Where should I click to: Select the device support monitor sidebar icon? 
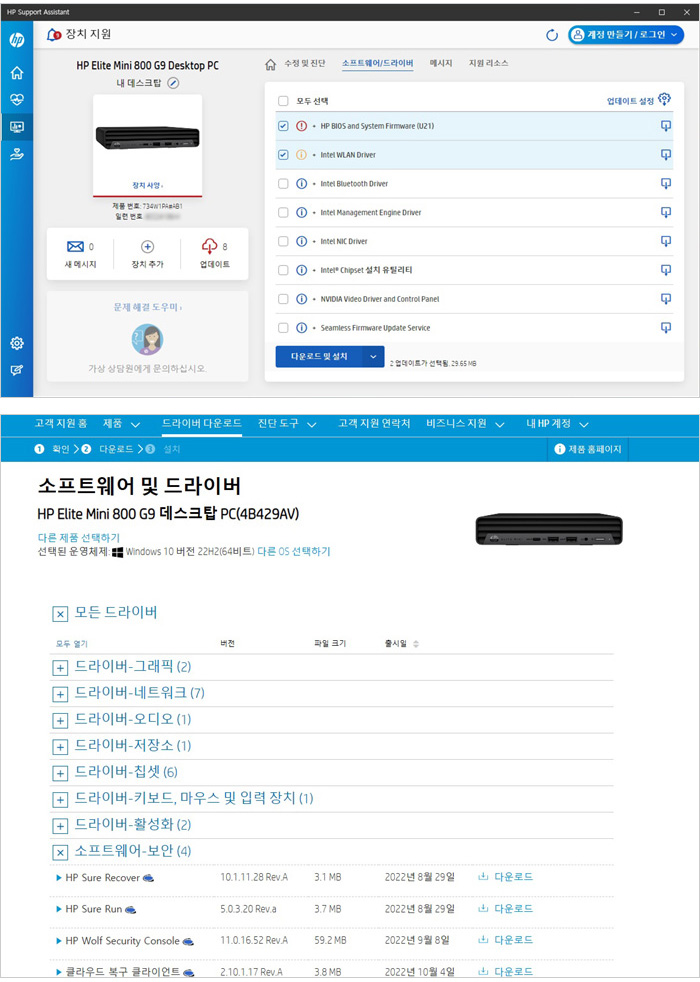click(17, 127)
